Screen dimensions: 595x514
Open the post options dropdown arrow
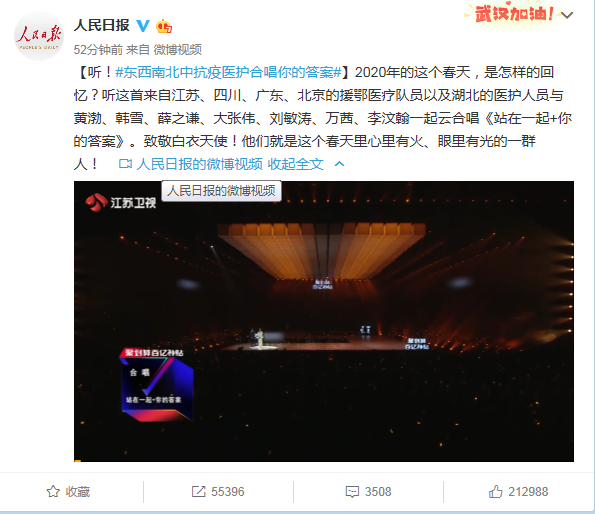click(x=567, y=15)
